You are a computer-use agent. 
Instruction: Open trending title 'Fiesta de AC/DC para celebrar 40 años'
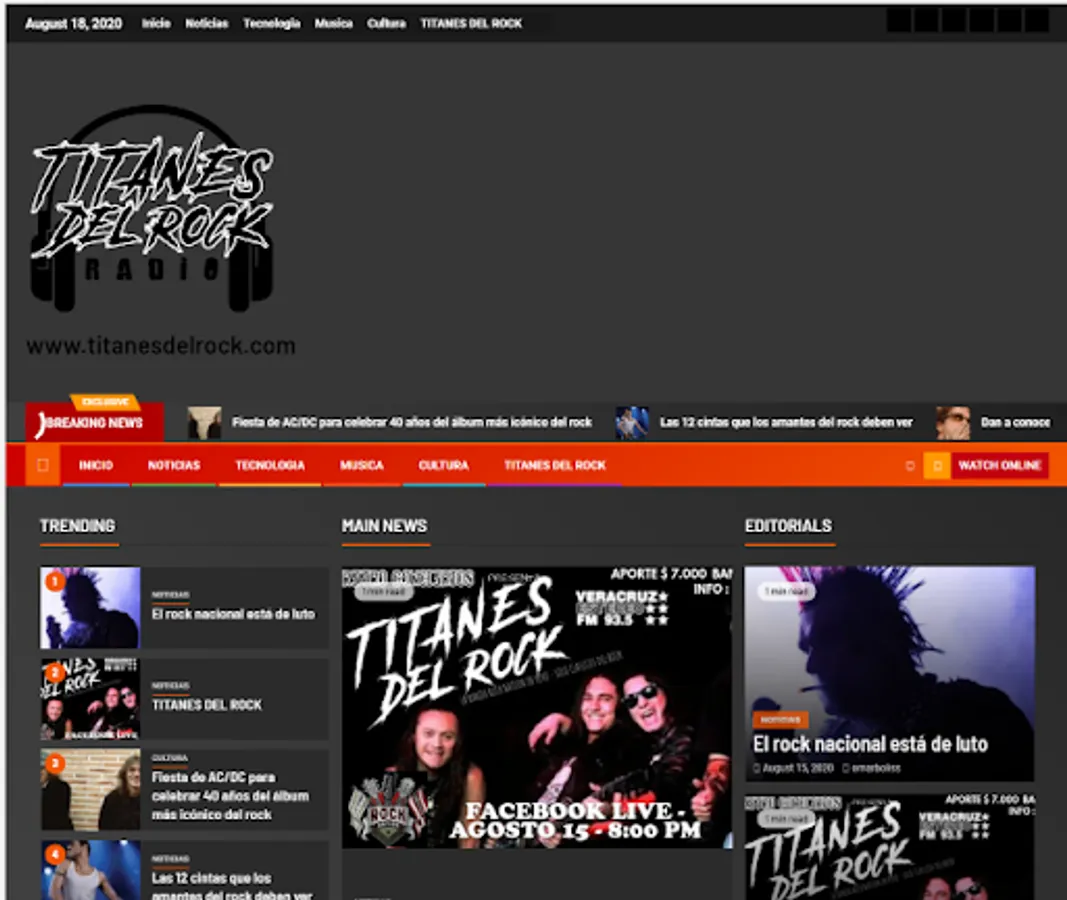pyautogui.click(x=230, y=796)
